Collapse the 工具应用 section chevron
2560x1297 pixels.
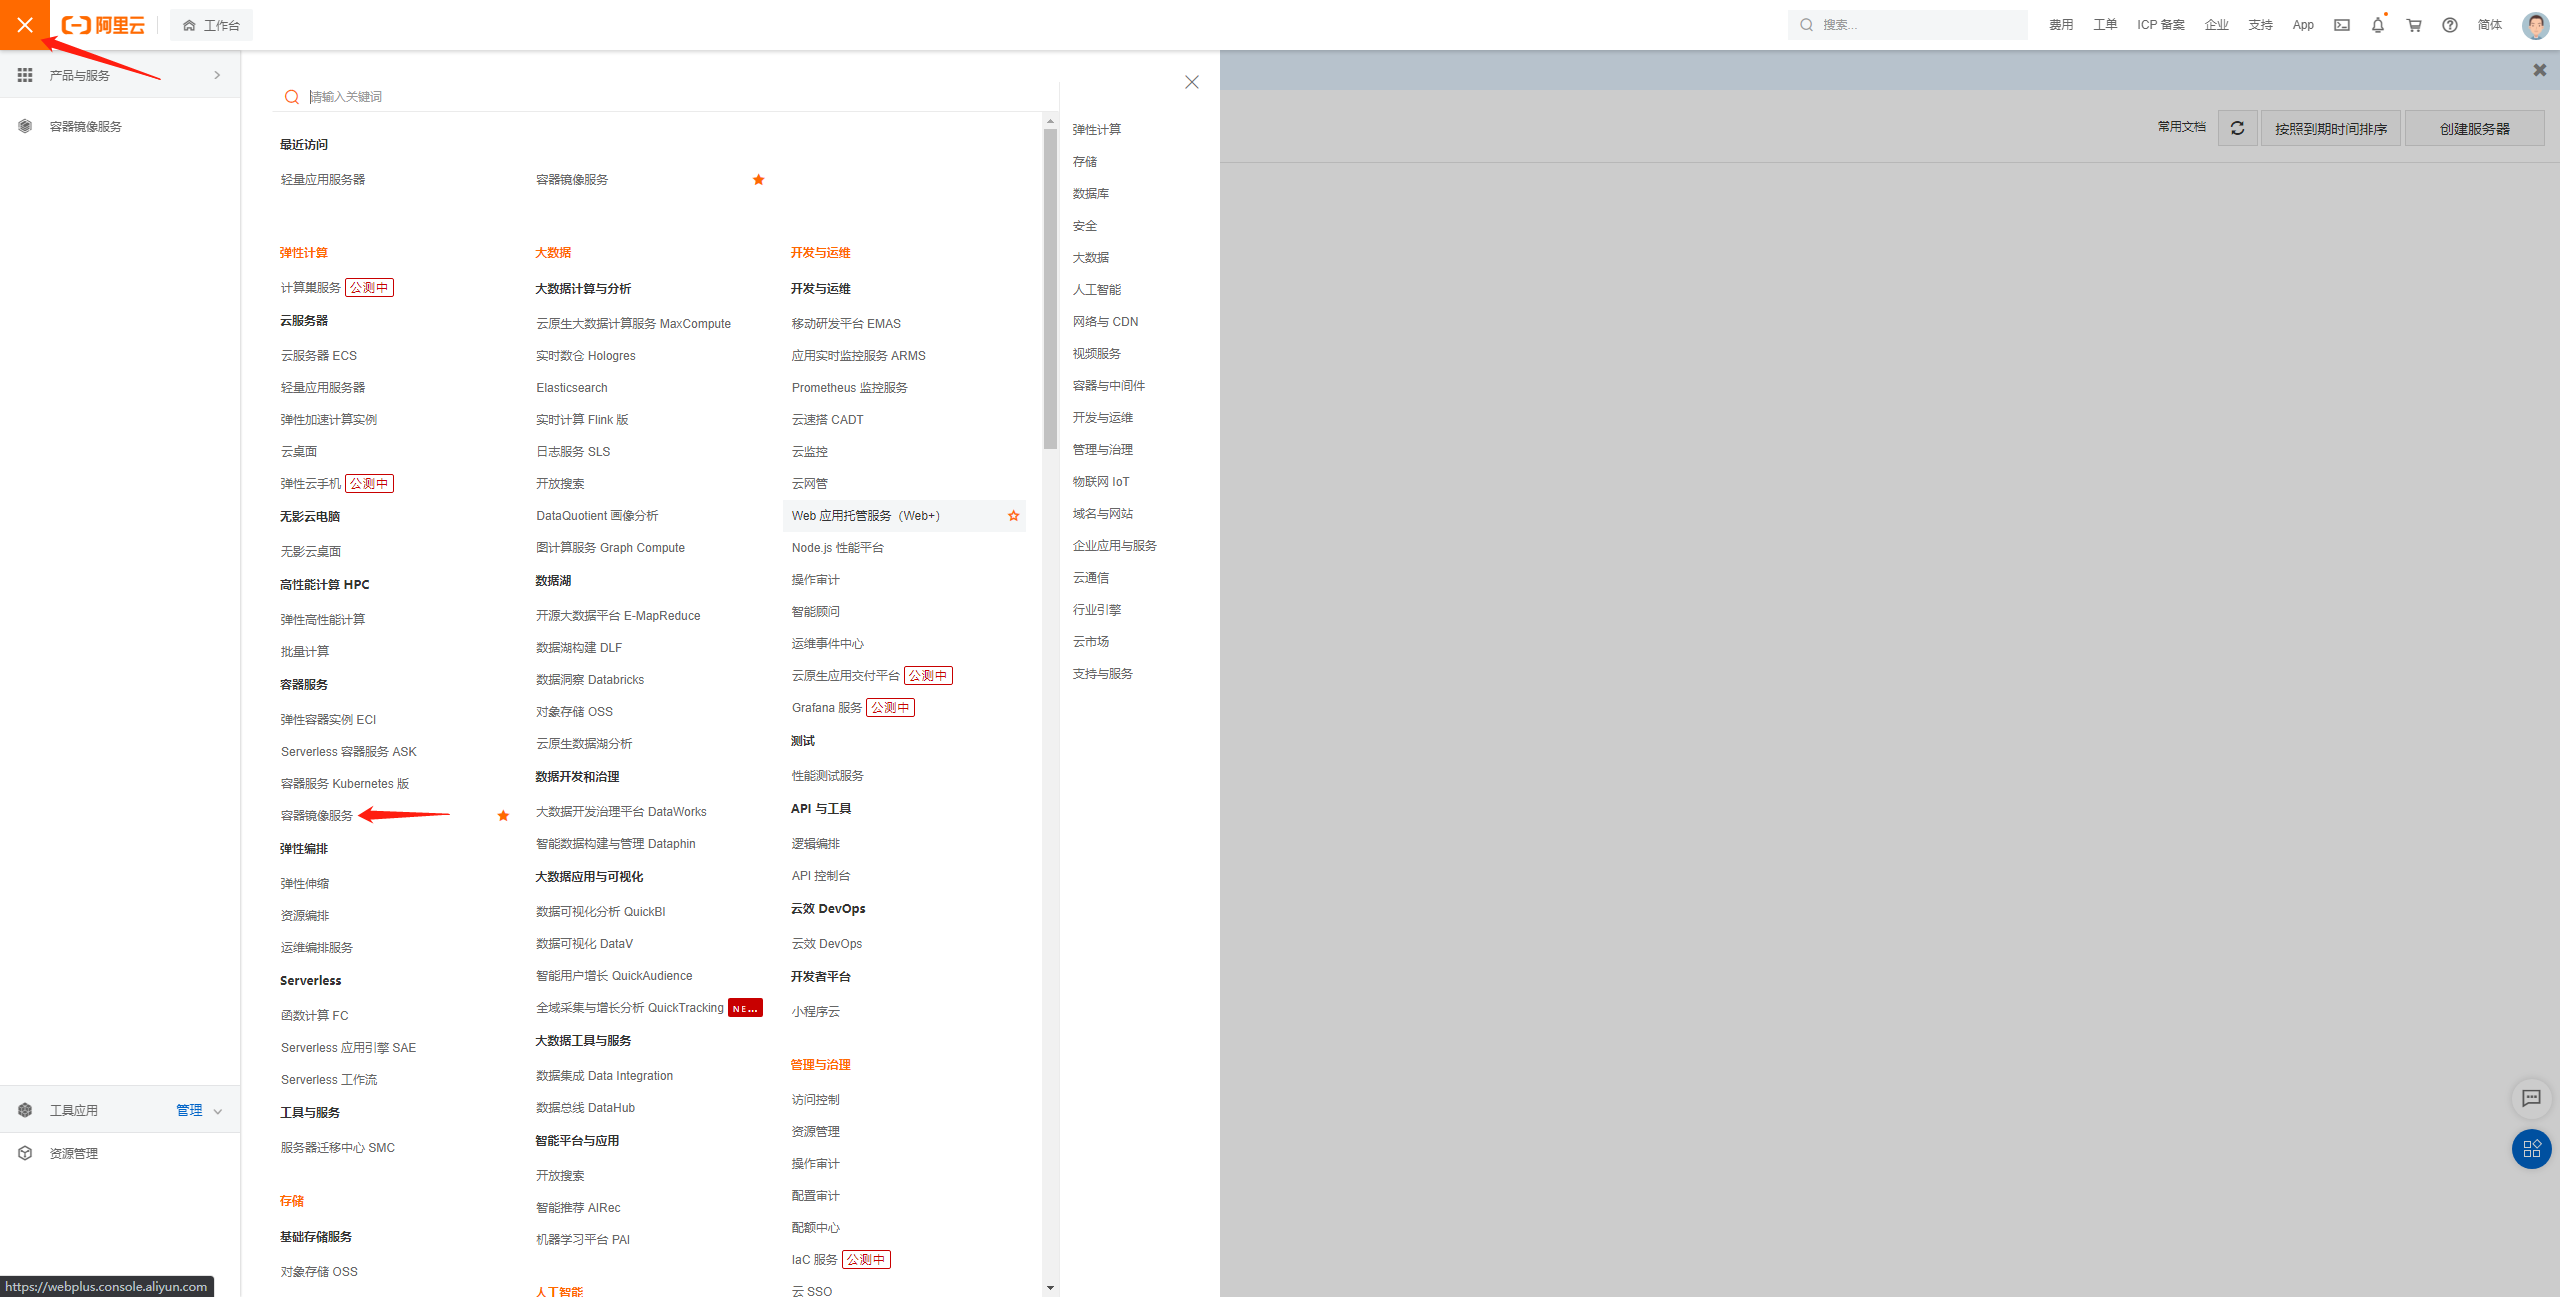coord(218,1111)
